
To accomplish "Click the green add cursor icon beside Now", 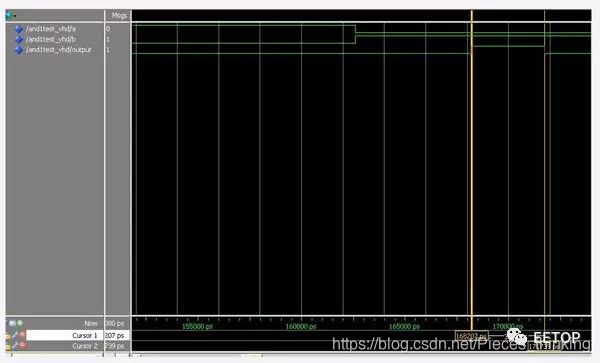I will point(20,324).
